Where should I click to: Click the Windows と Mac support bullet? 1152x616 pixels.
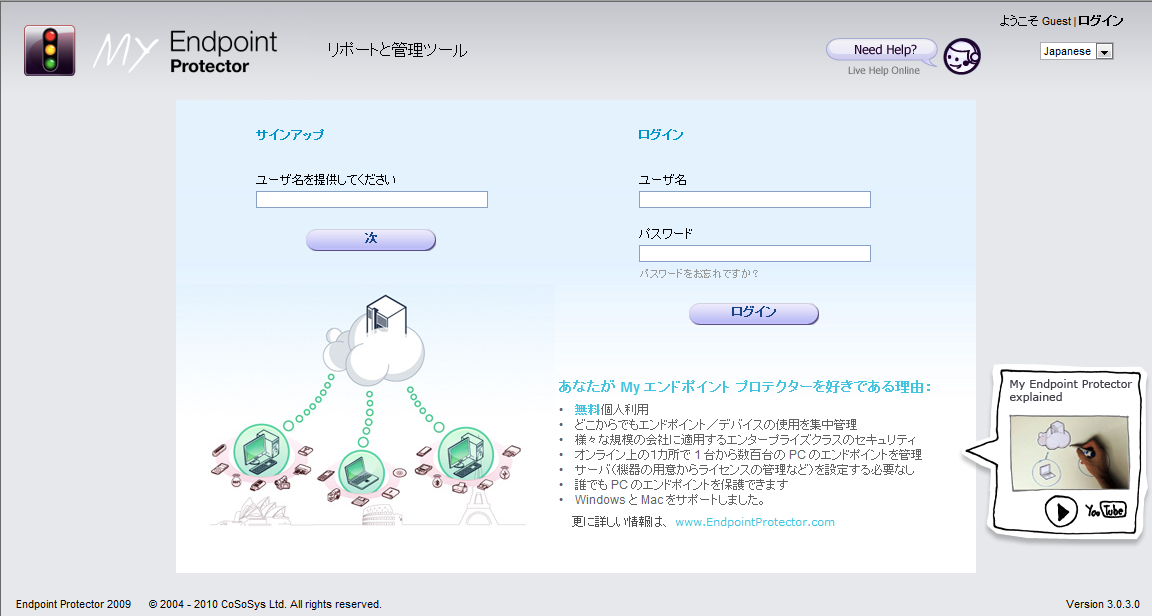(x=670, y=500)
